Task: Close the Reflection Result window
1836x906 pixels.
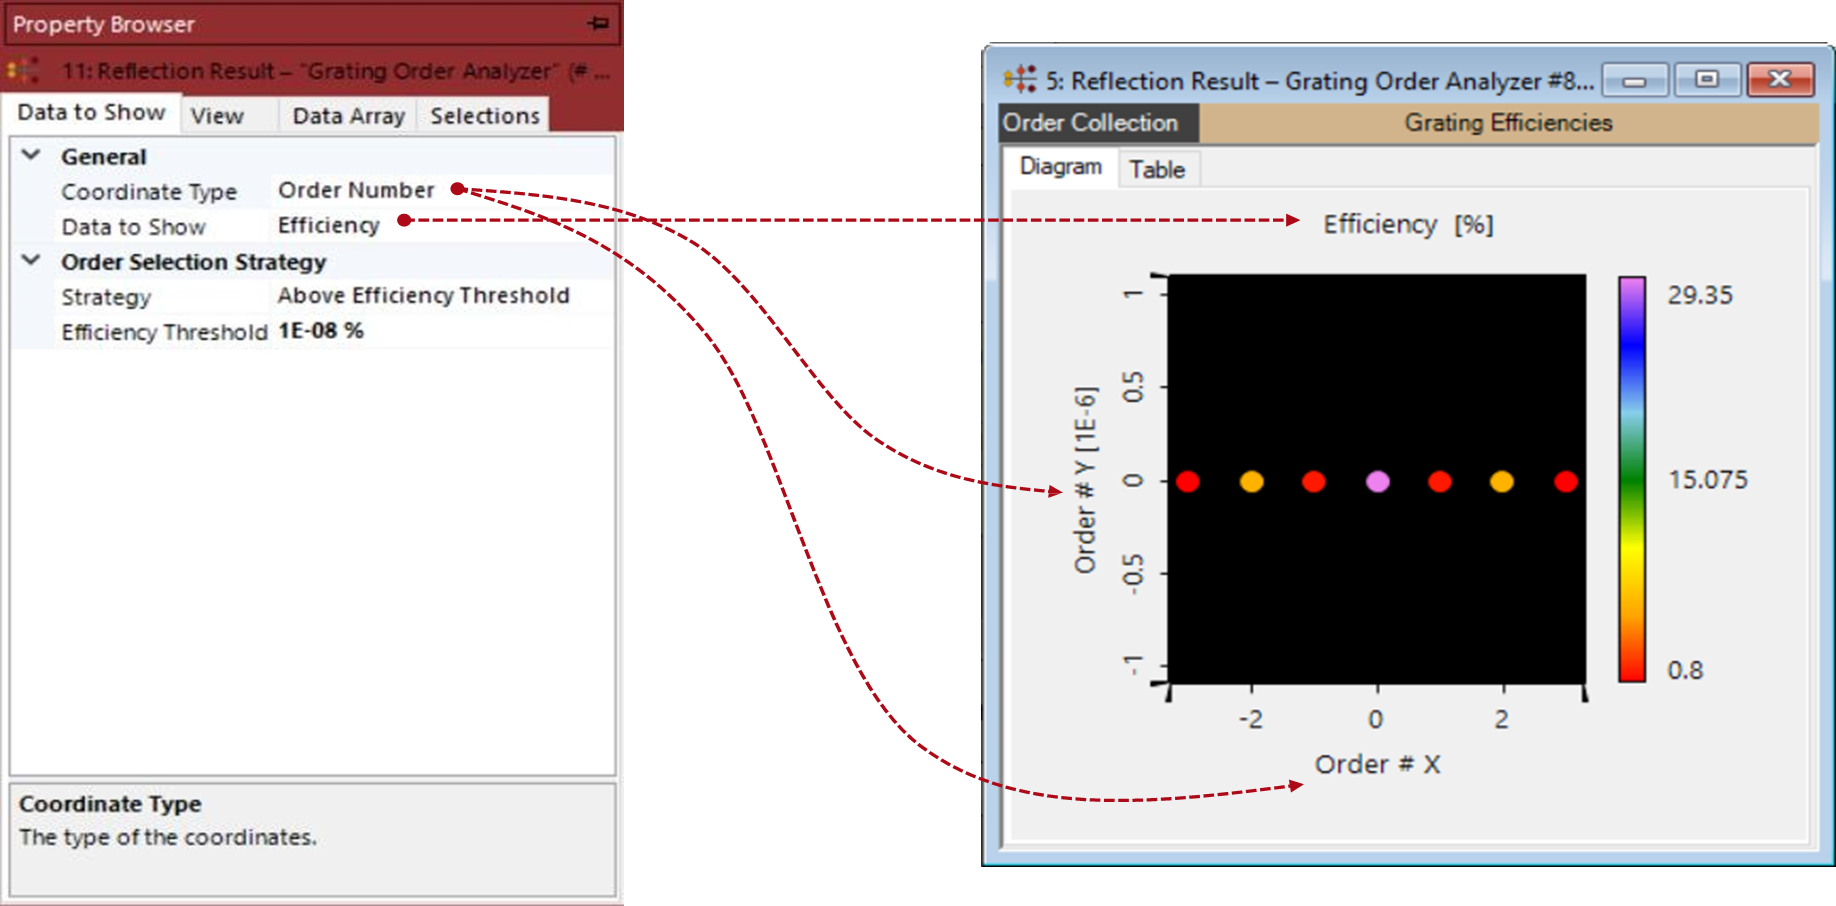Action: (1780, 80)
